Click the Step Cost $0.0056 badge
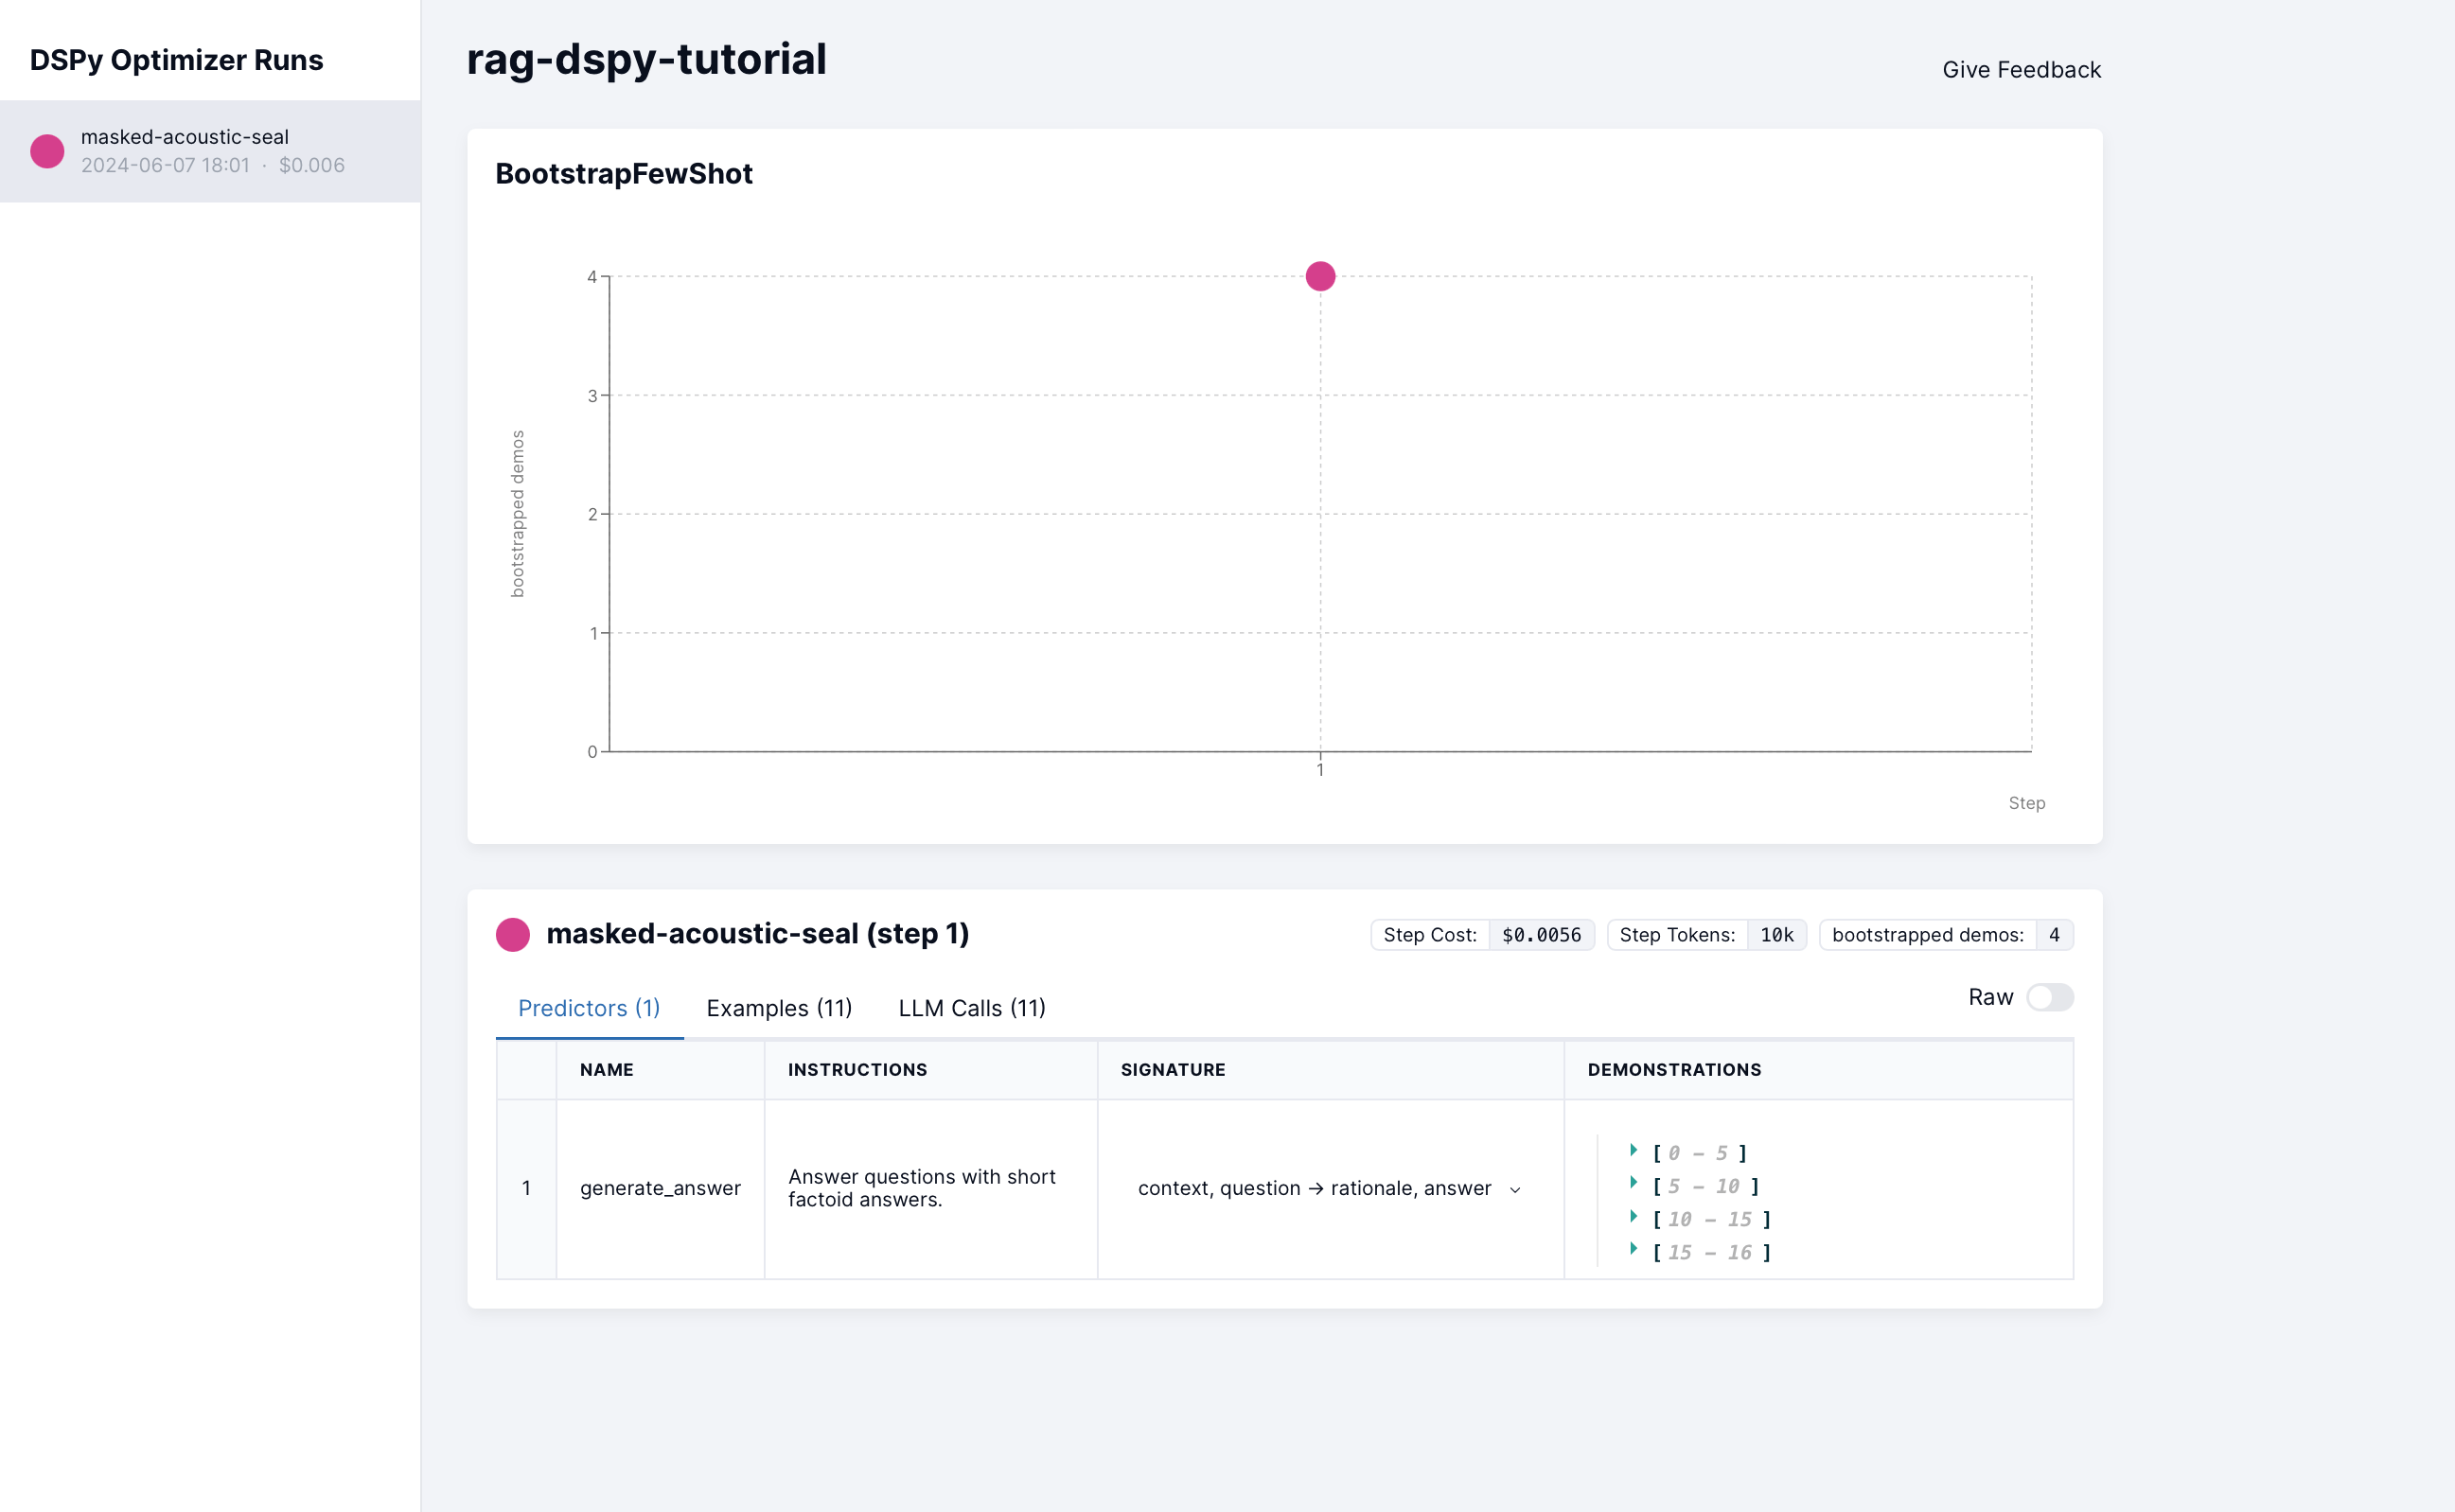 tap(1482, 934)
